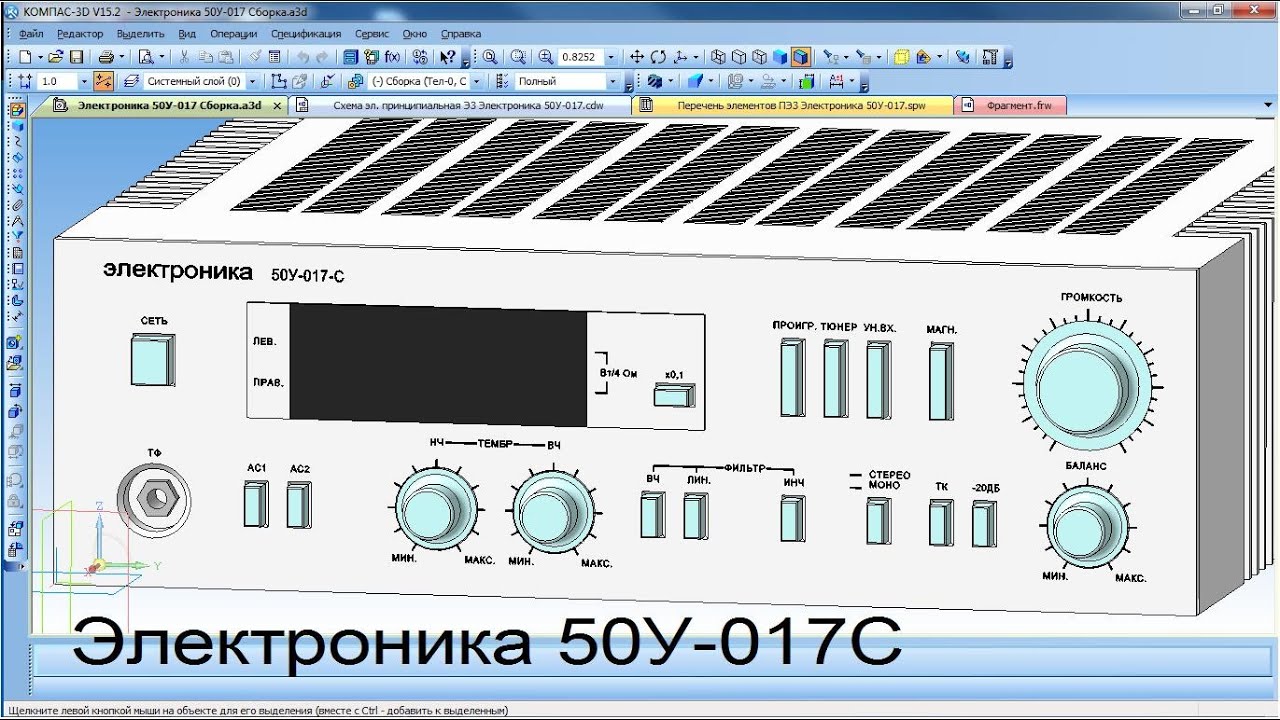Screen dimensions: 1280x720
Task: Click the МАГН. selector button on model
Action: pos(940,379)
